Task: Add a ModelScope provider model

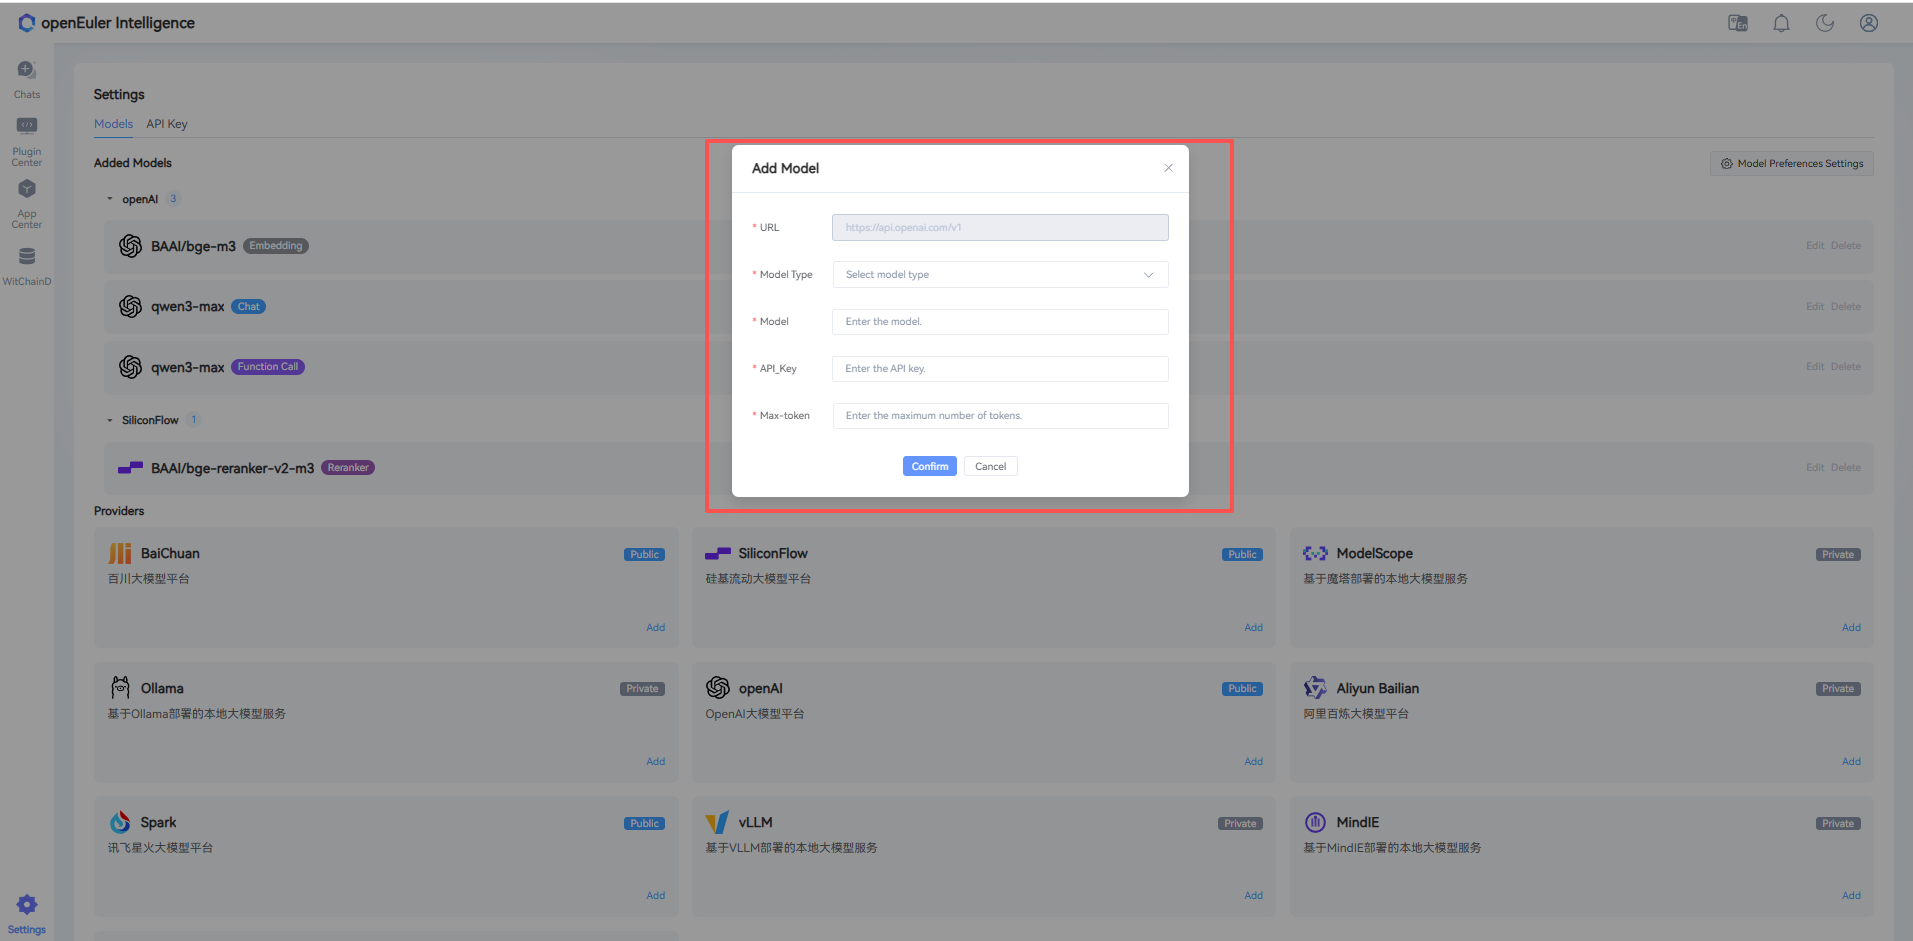Action: 1852,628
